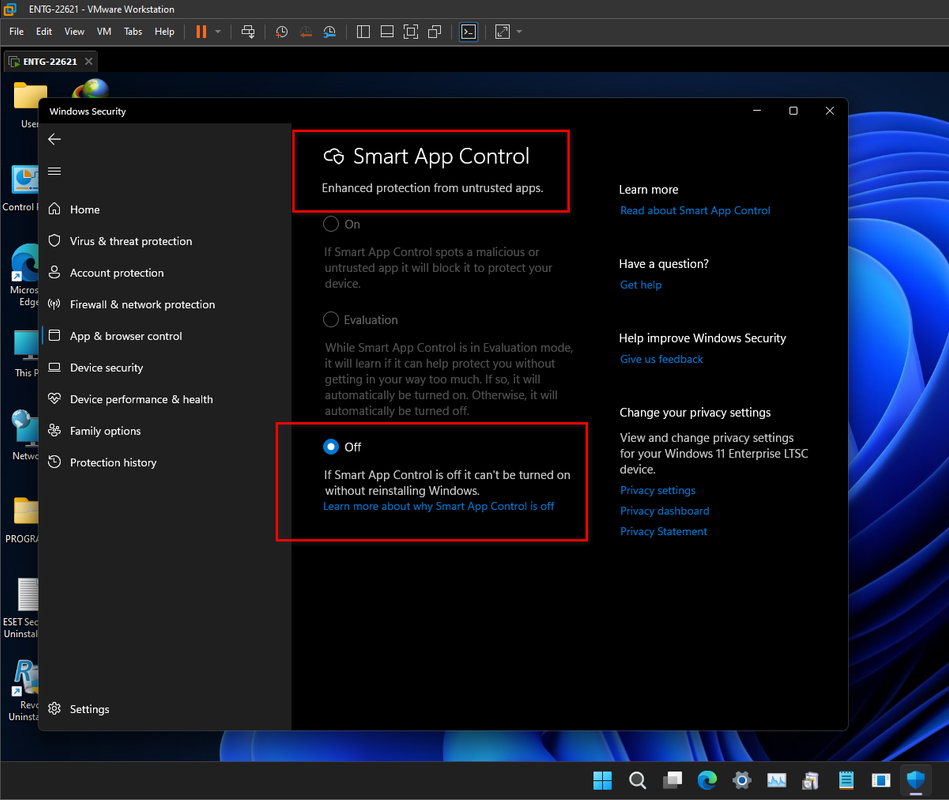Switch VMware to Unity mode
This screenshot has height=800, width=949.
click(435, 31)
